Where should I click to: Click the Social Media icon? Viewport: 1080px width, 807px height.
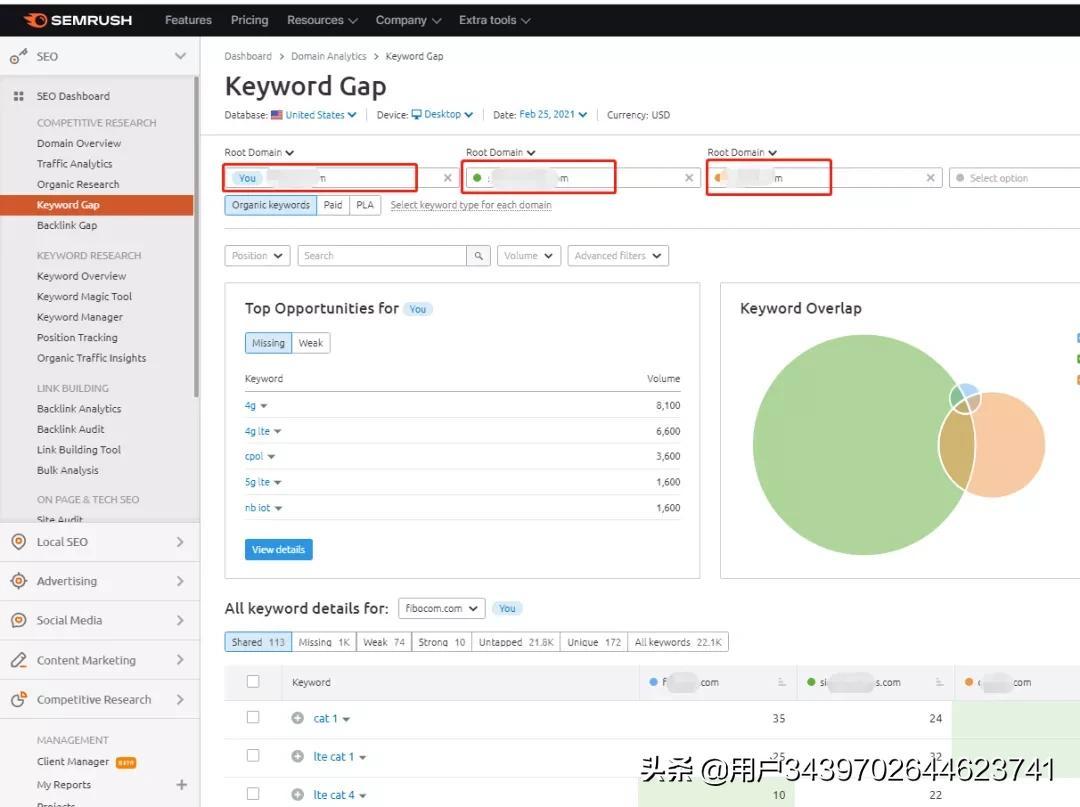[x=19, y=620]
